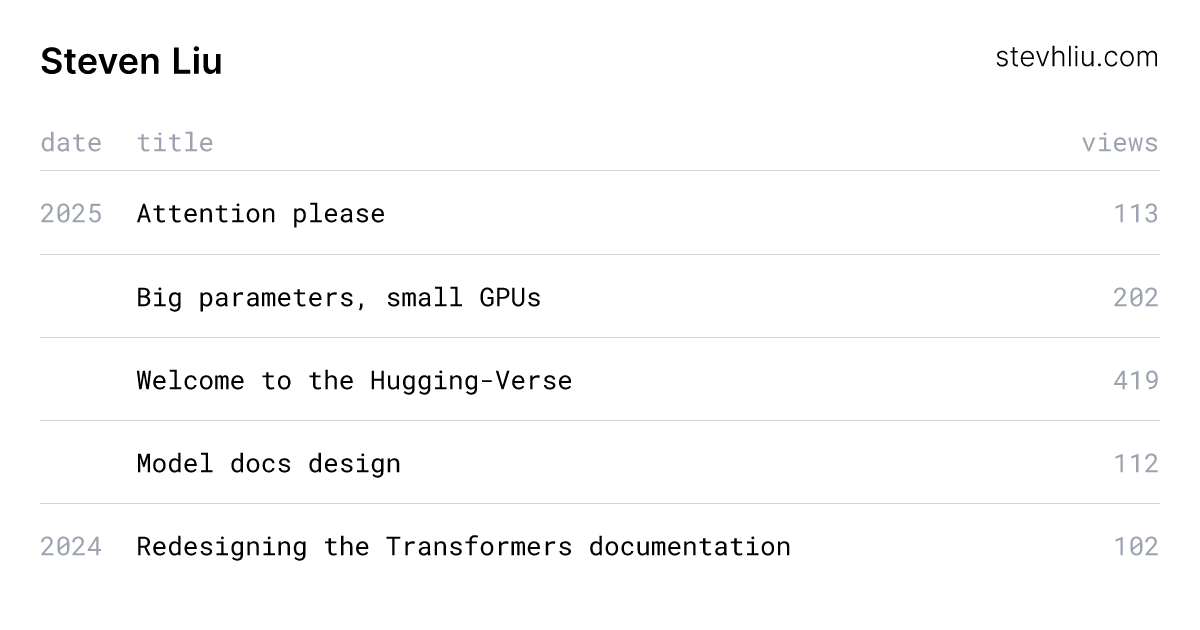
Task: Sort by the date column header
Action: tap(71, 143)
